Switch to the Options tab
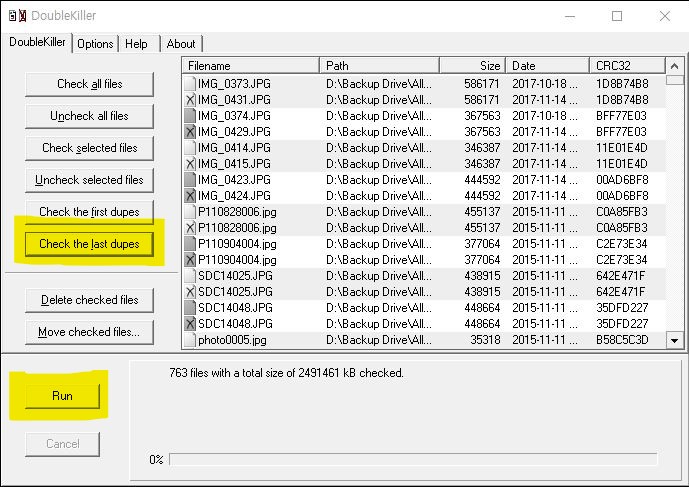The width and height of the screenshot is (689, 487). [95, 44]
